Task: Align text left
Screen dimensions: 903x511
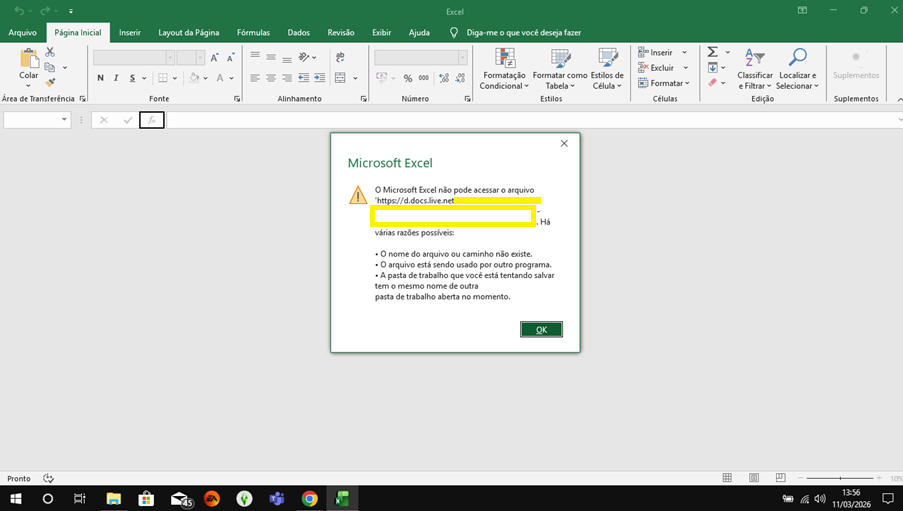Action: tap(255, 78)
